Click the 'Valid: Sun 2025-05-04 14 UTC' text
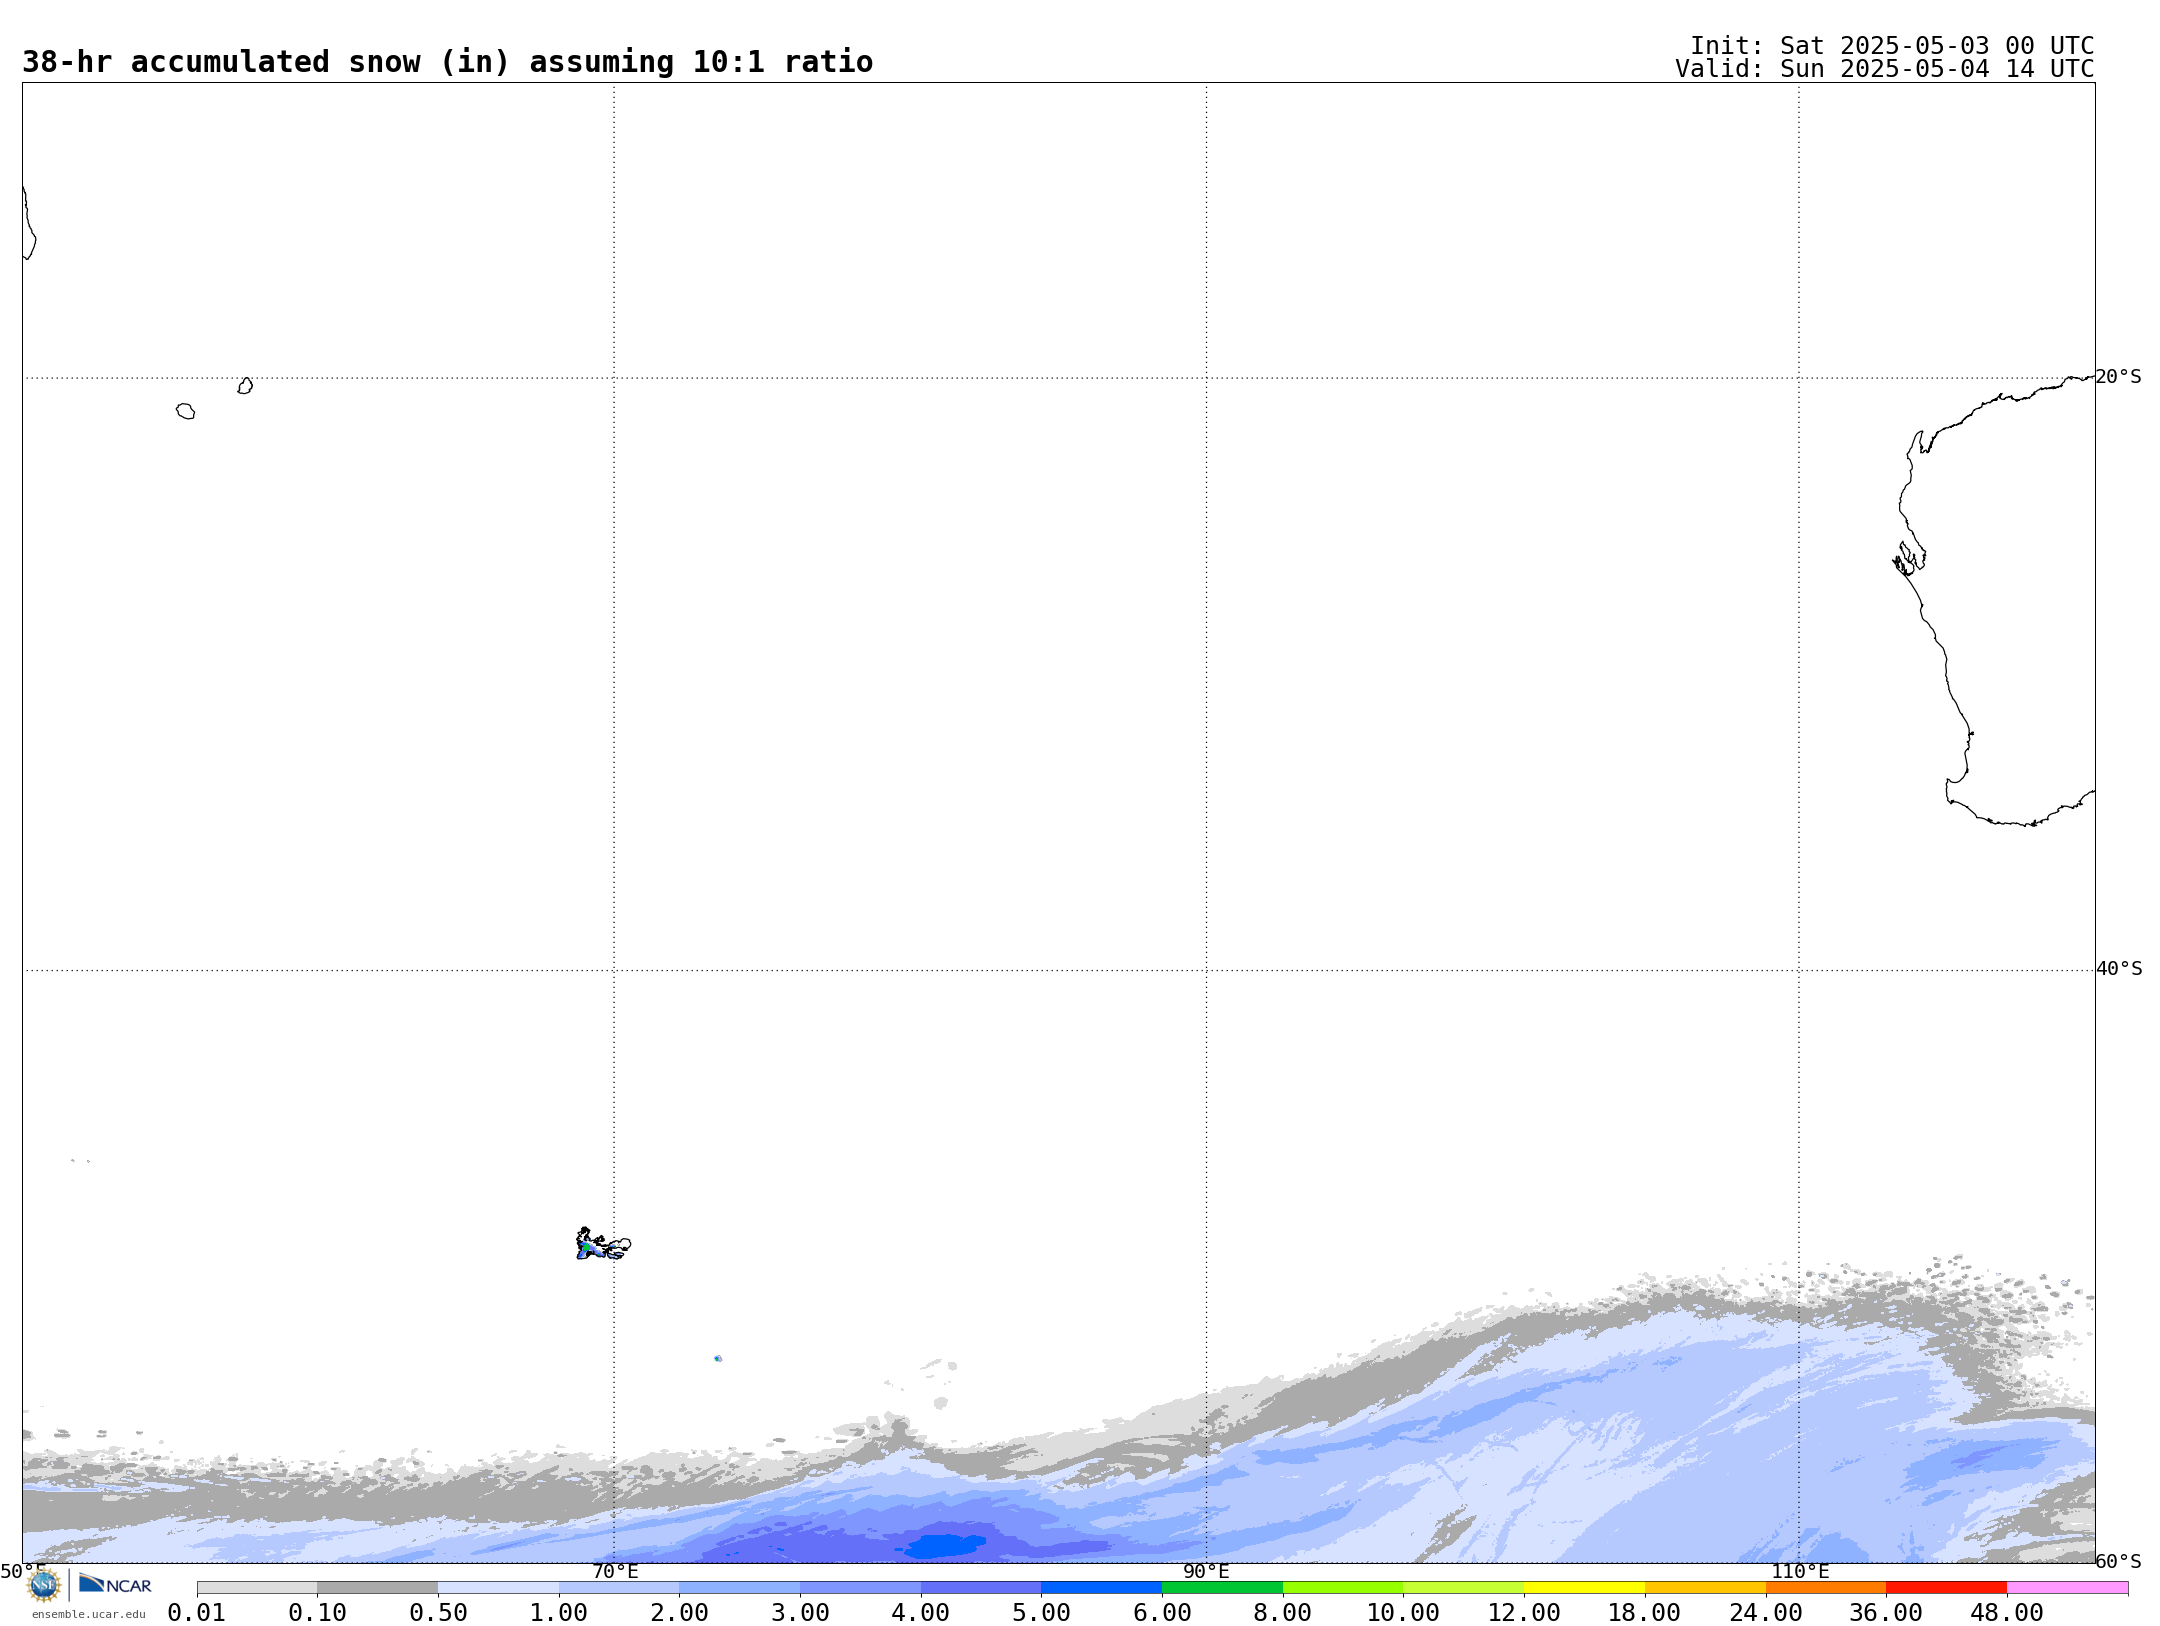 click(x=1885, y=69)
